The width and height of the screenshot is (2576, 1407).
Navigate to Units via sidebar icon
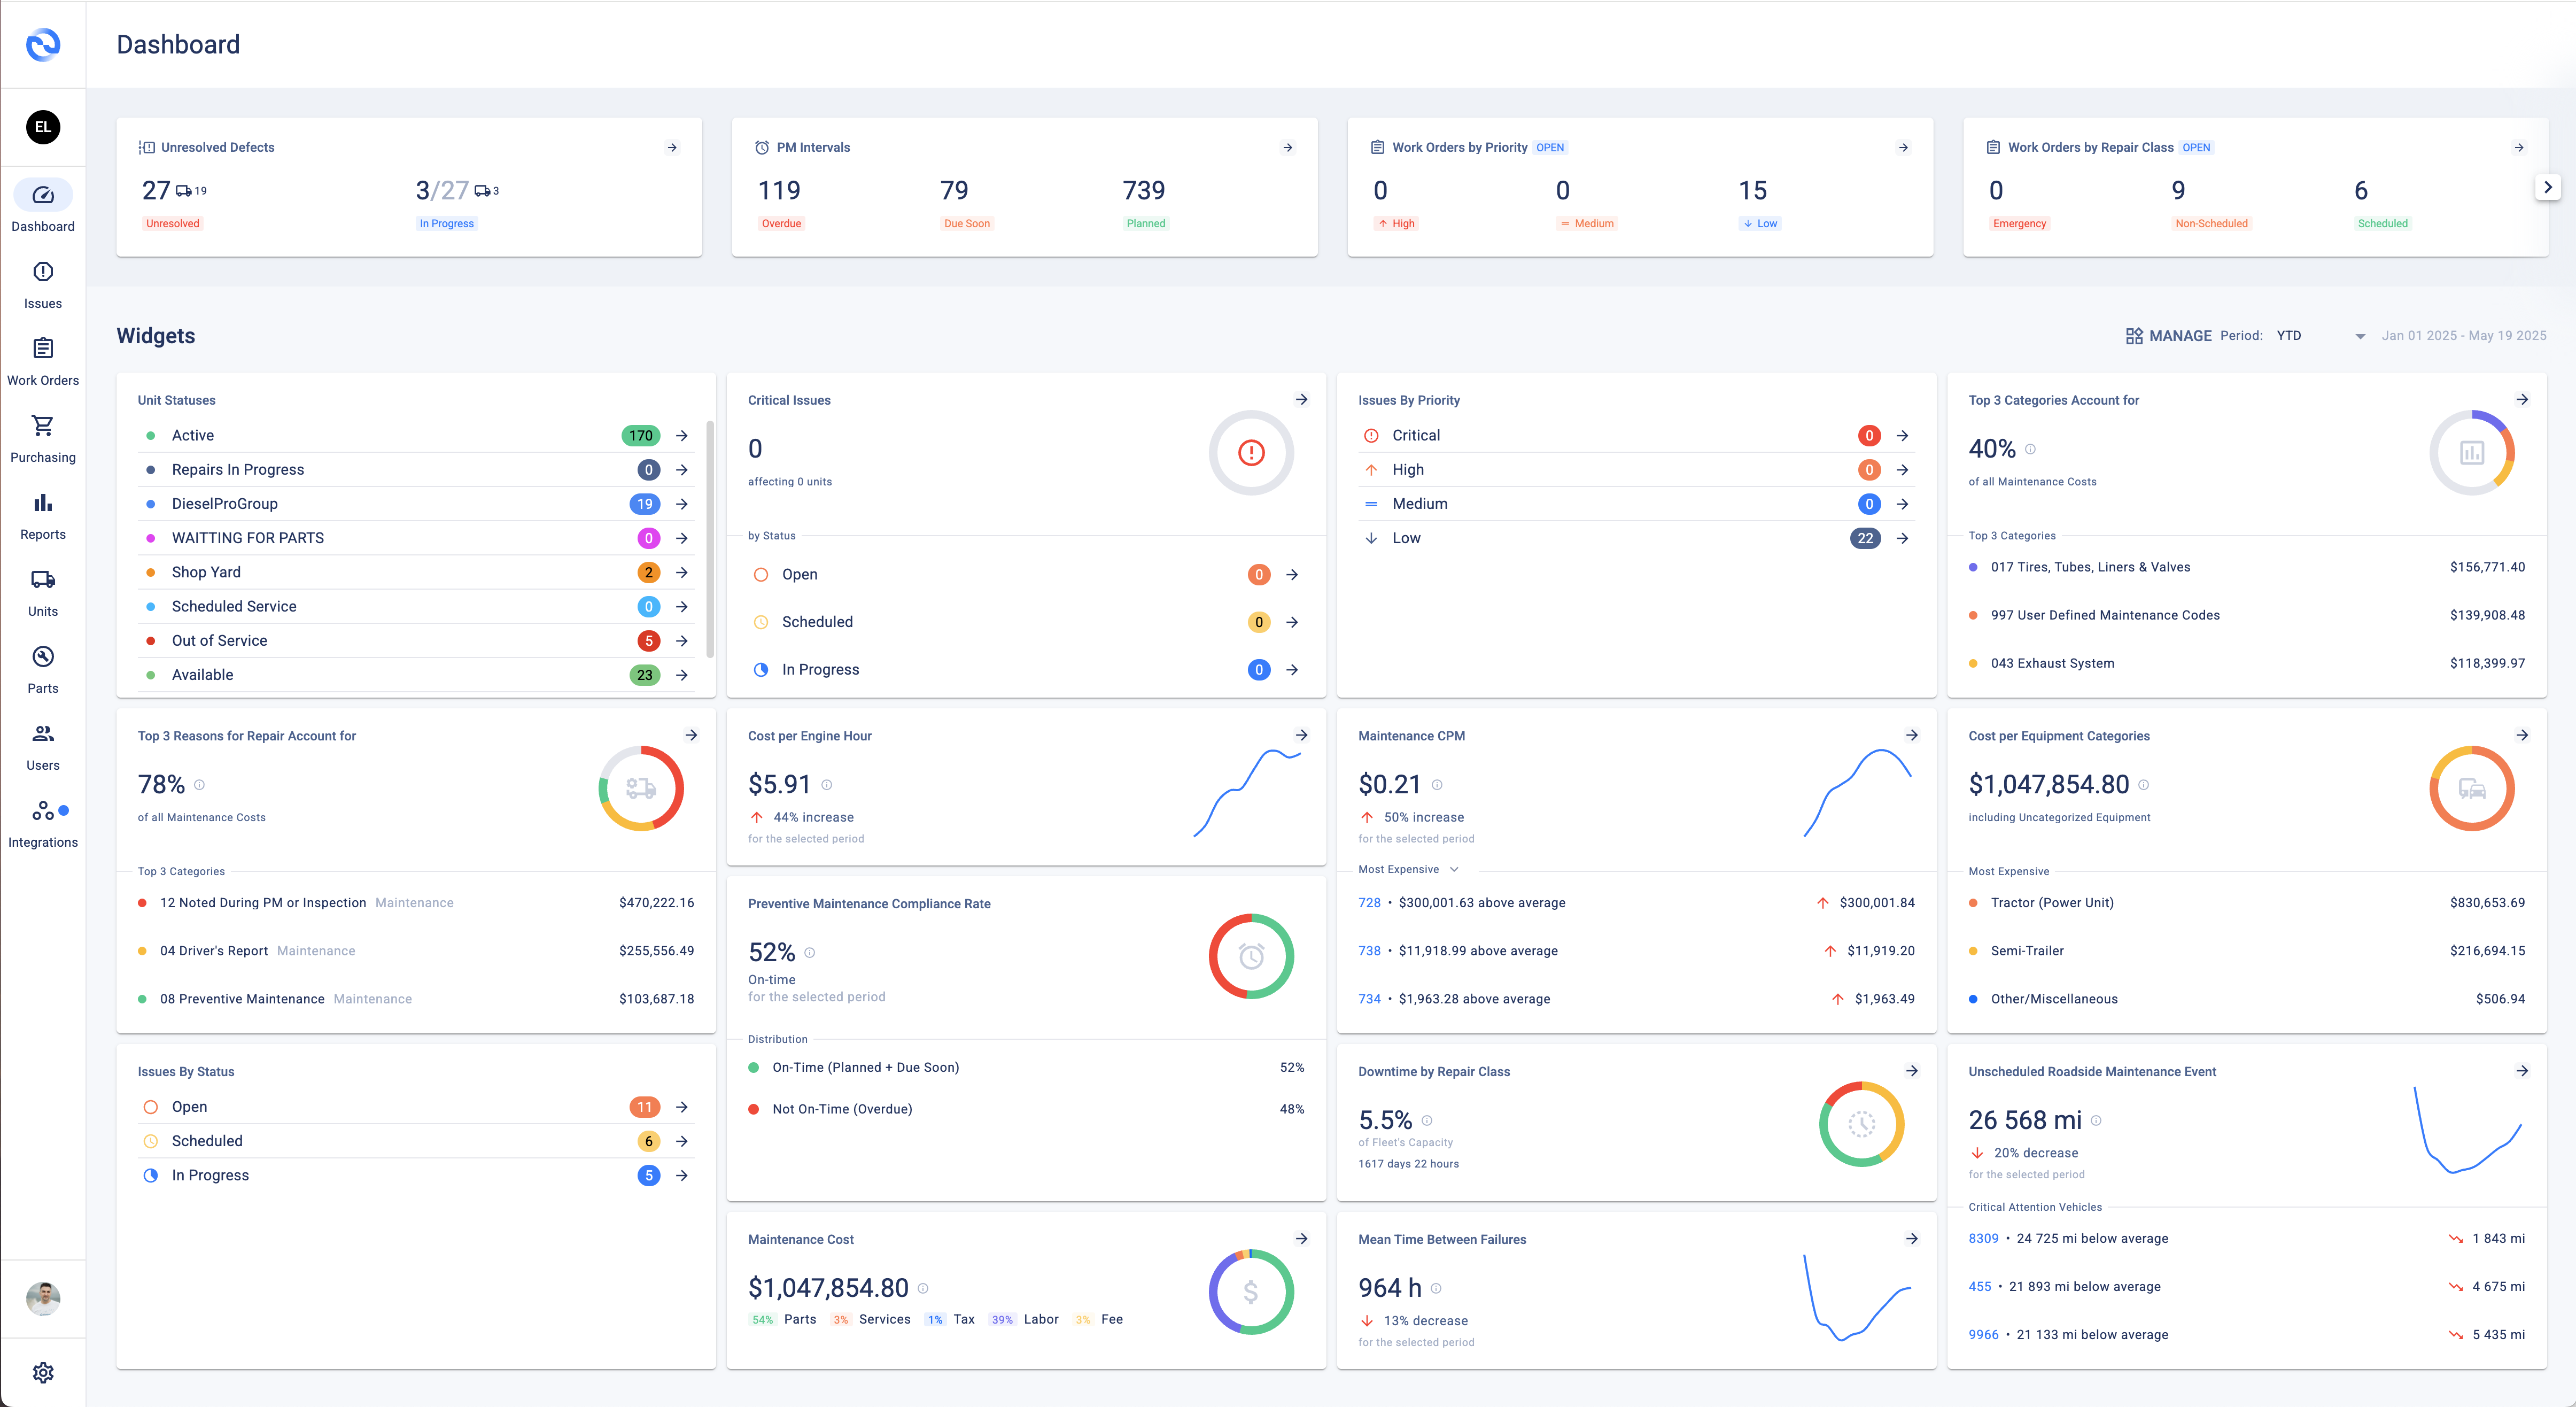(x=42, y=590)
